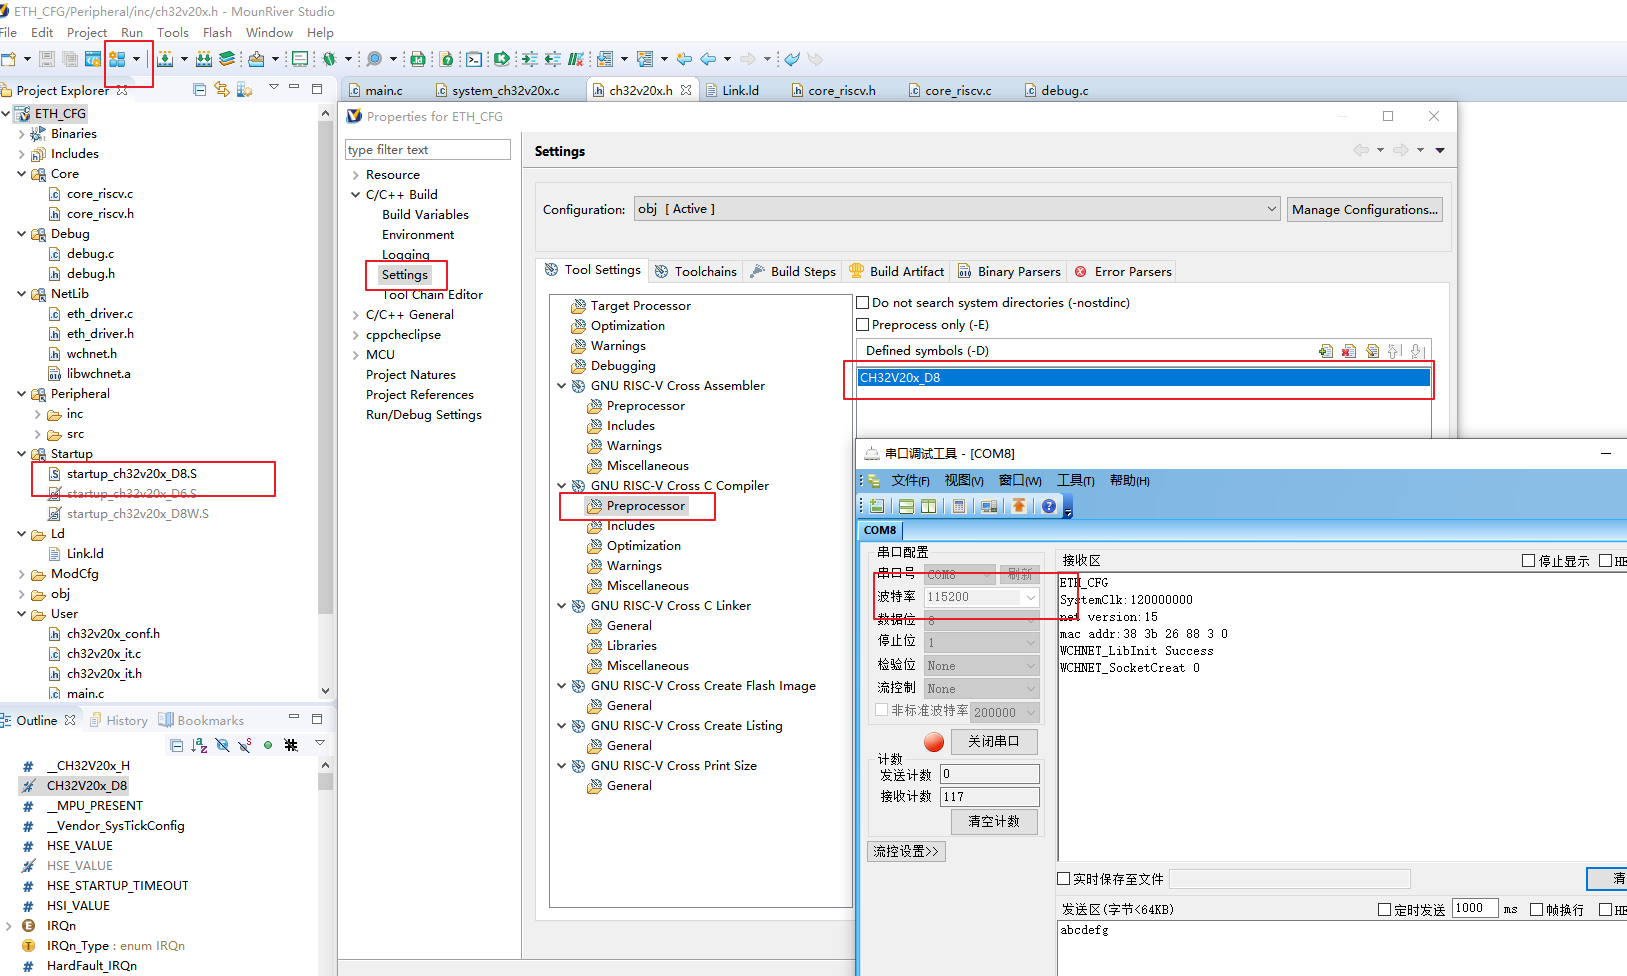This screenshot has height=976, width=1627.
Task: Select CH32V20x_D8 defined symbol entry
Action: [x=1144, y=378]
